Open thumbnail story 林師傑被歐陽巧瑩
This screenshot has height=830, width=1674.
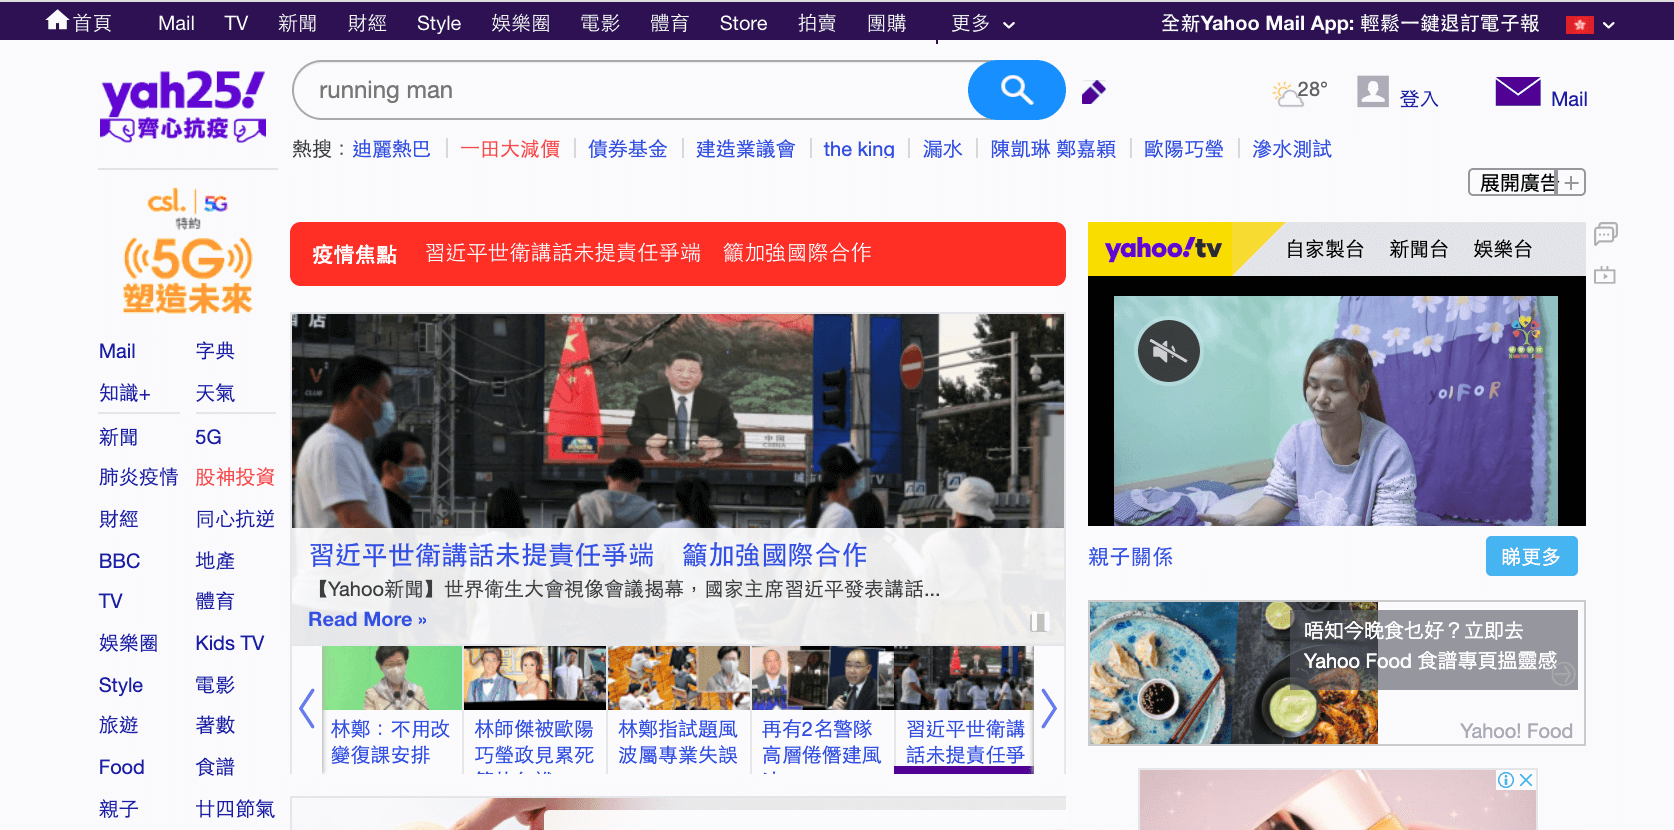tap(534, 709)
